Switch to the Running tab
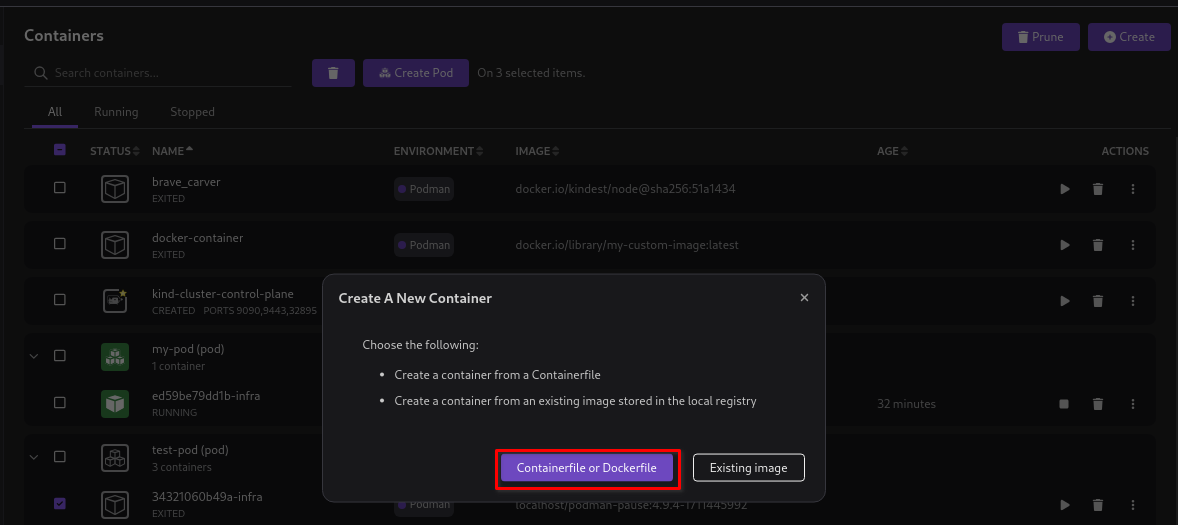The height and width of the screenshot is (525, 1178). point(116,112)
